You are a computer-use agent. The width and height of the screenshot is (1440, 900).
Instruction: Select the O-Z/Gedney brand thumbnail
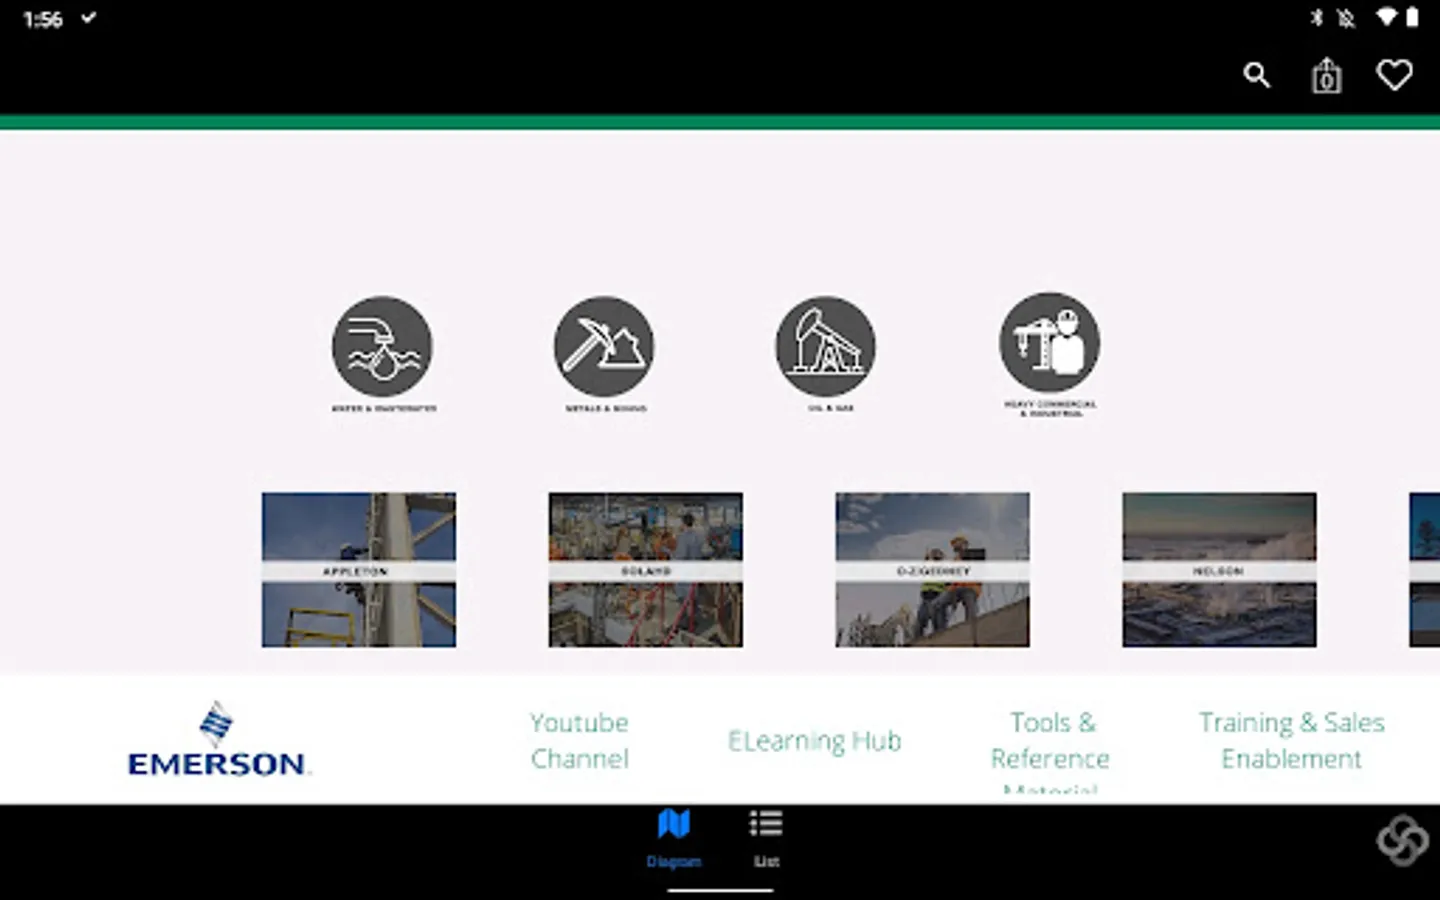pyautogui.click(x=931, y=569)
